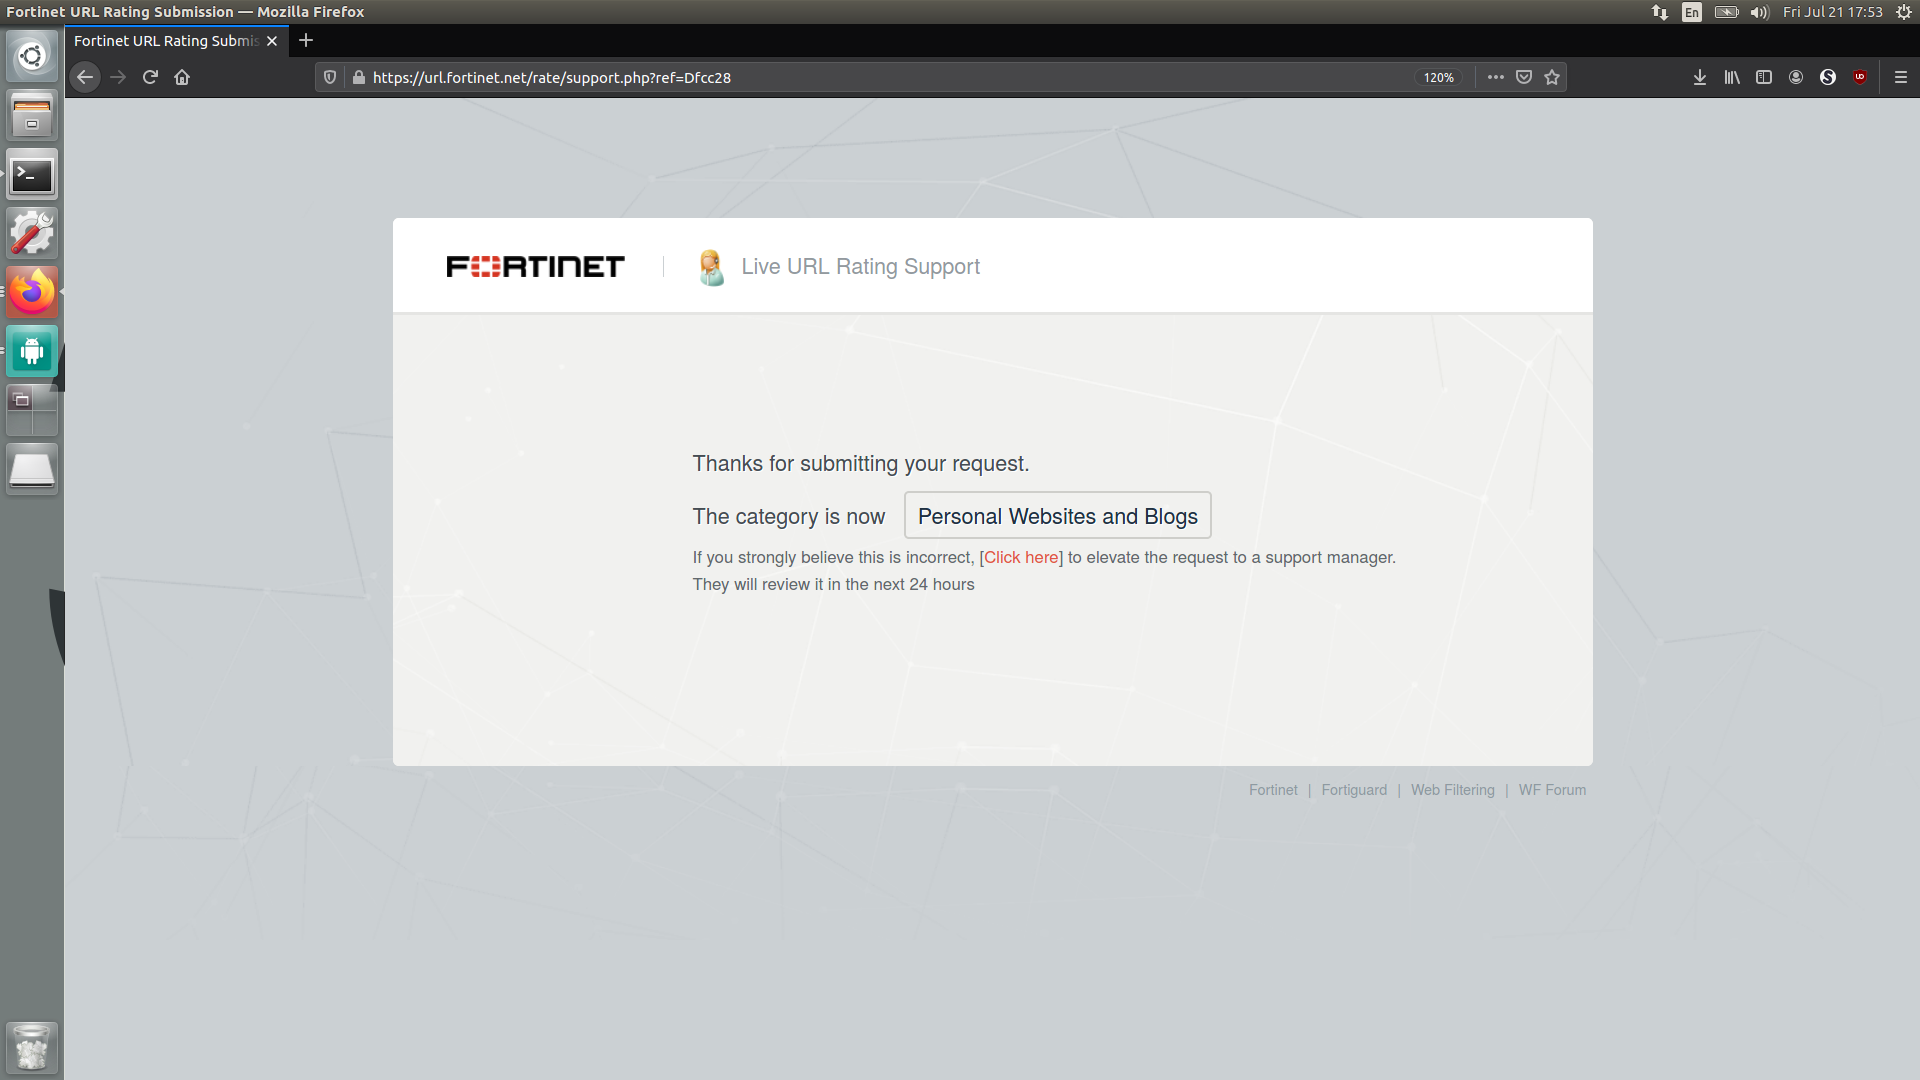Open the removable drive in launcher

pyautogui.click(x=32, y=469)
